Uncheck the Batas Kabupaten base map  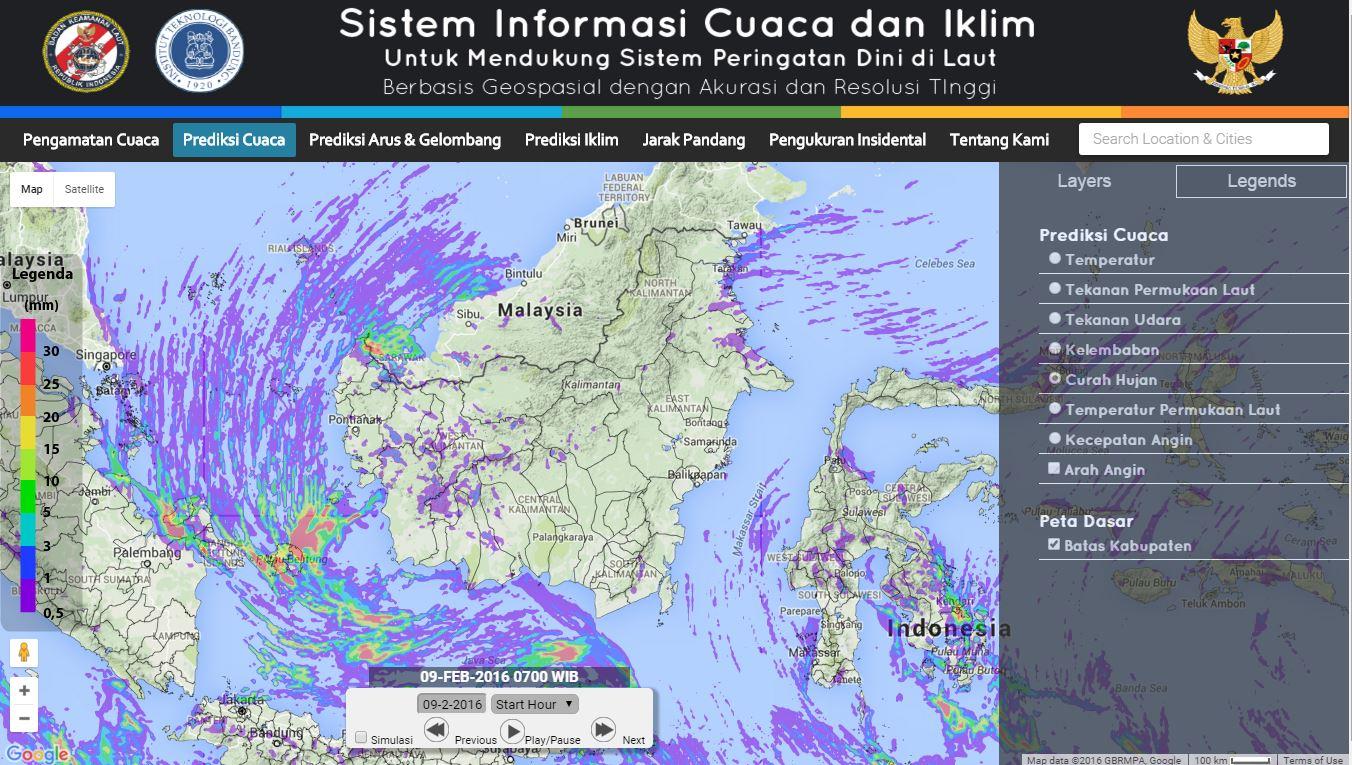(x=1054, y=544)
